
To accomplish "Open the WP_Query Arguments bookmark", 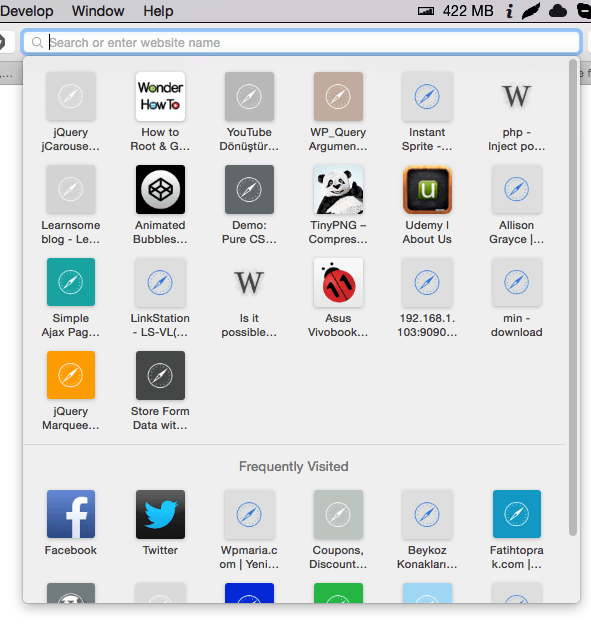I will coord(338,96).
